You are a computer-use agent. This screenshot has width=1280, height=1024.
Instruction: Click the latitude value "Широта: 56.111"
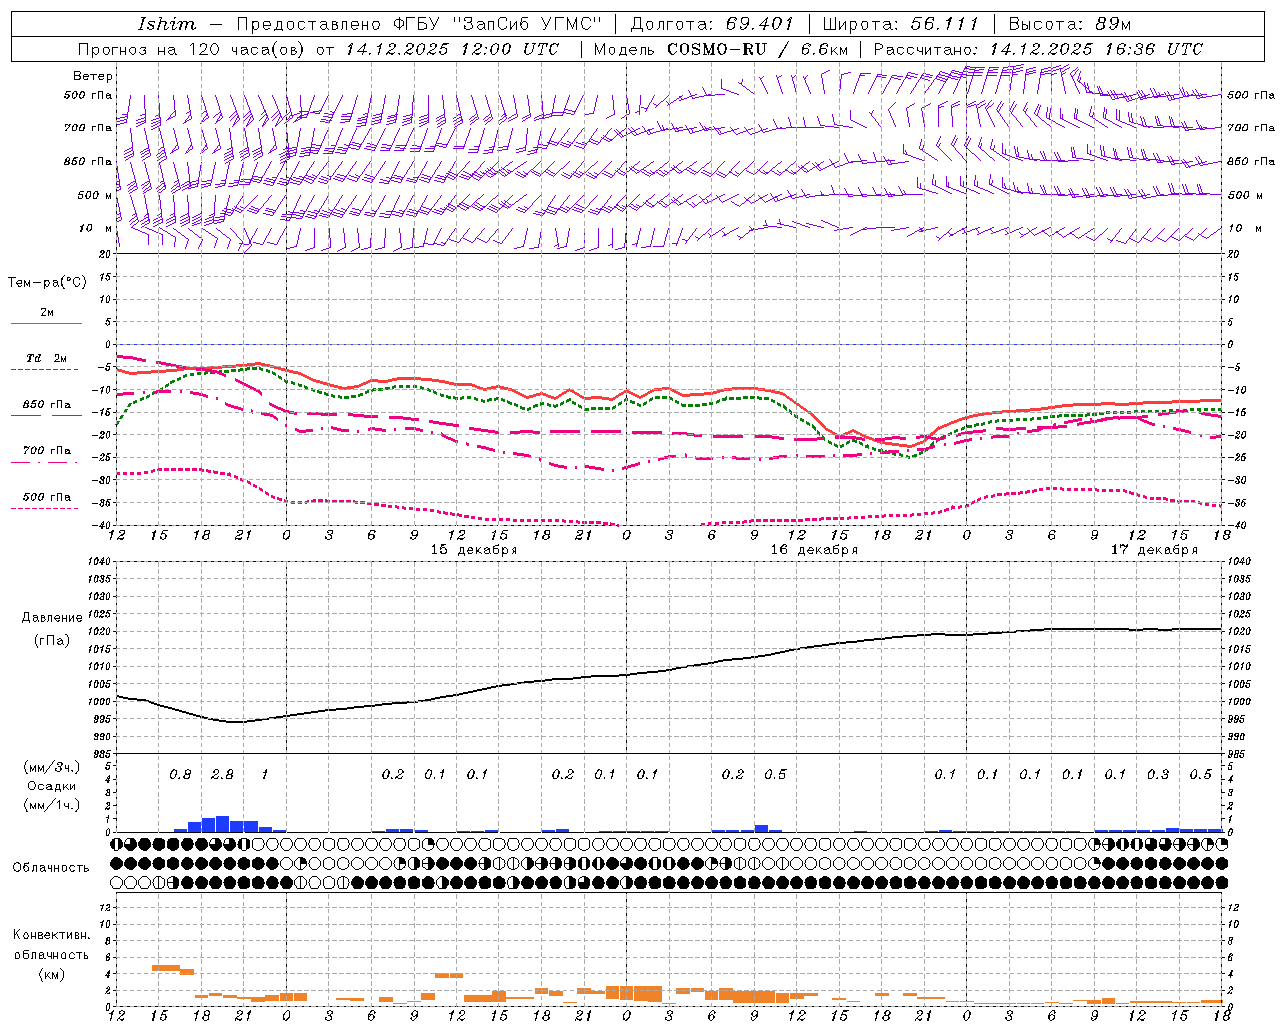[x=900, y=24]
